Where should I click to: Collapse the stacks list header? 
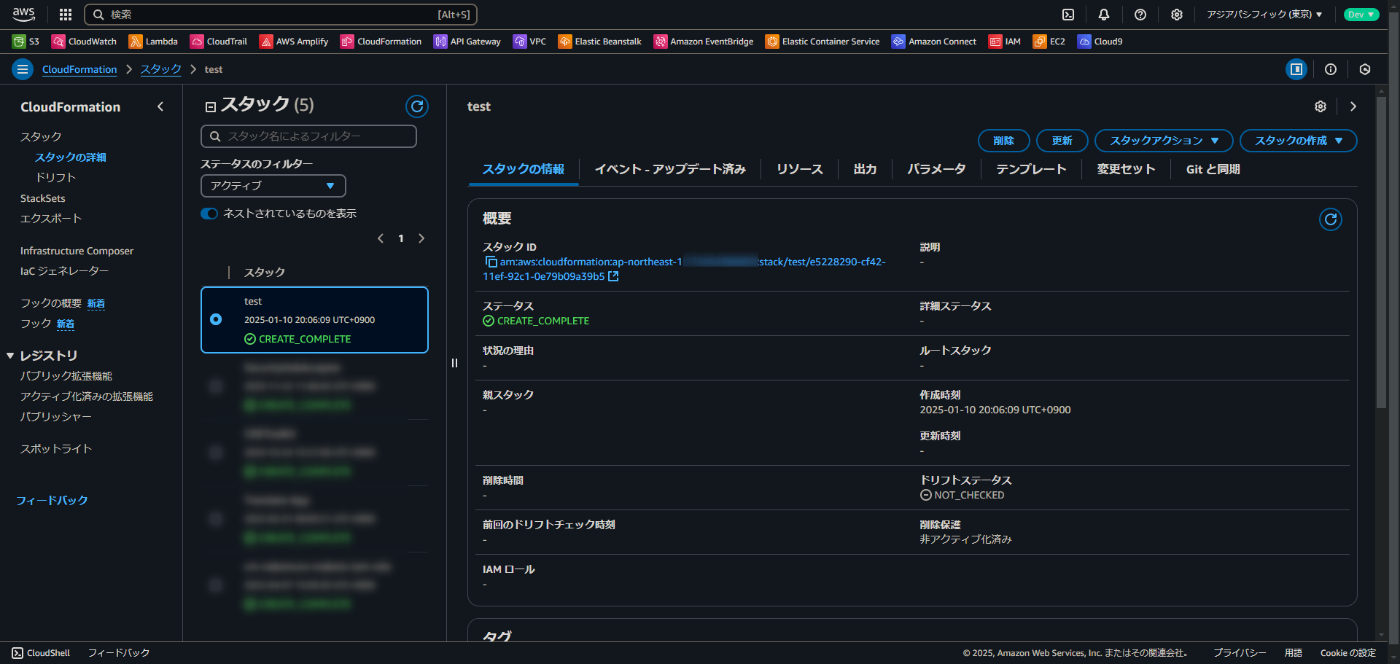click(210, 106)
